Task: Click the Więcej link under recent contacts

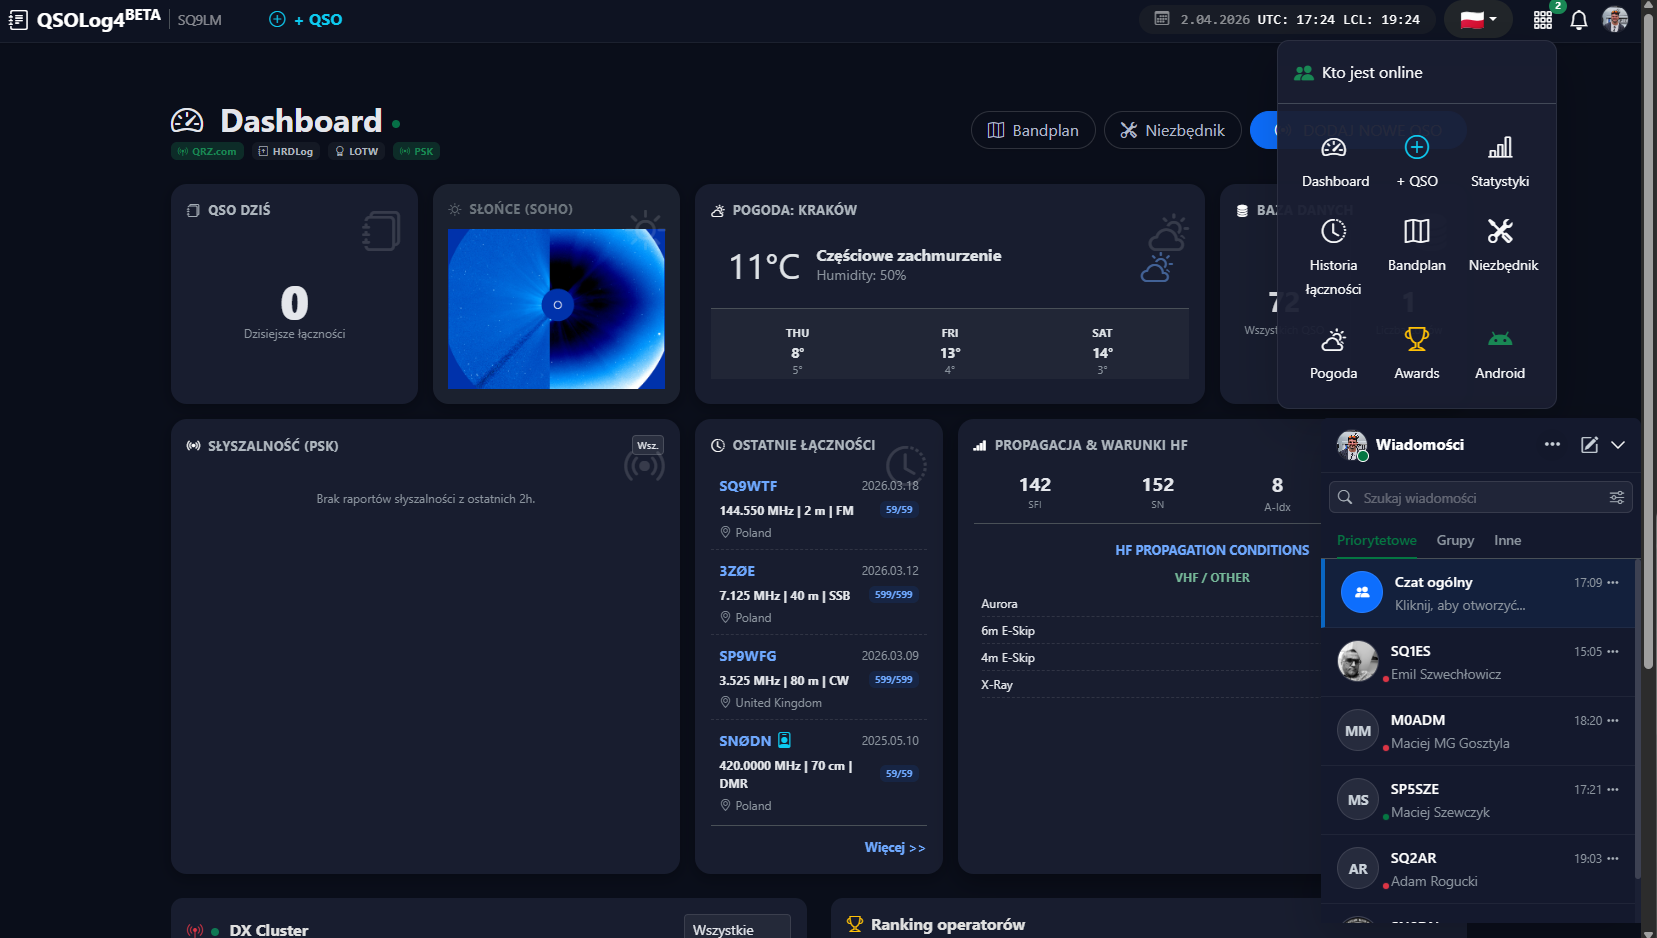Action: coord(894,847)
